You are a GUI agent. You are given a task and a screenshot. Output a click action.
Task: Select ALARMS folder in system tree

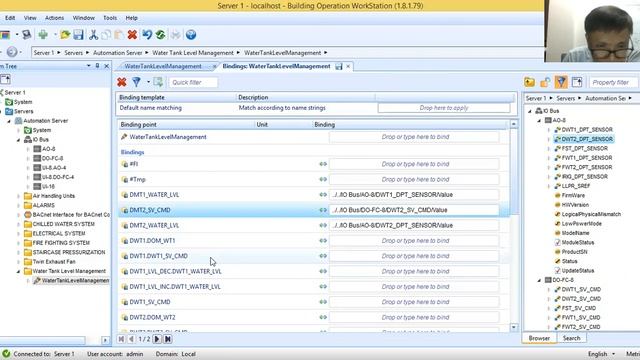tap(43, 205)
